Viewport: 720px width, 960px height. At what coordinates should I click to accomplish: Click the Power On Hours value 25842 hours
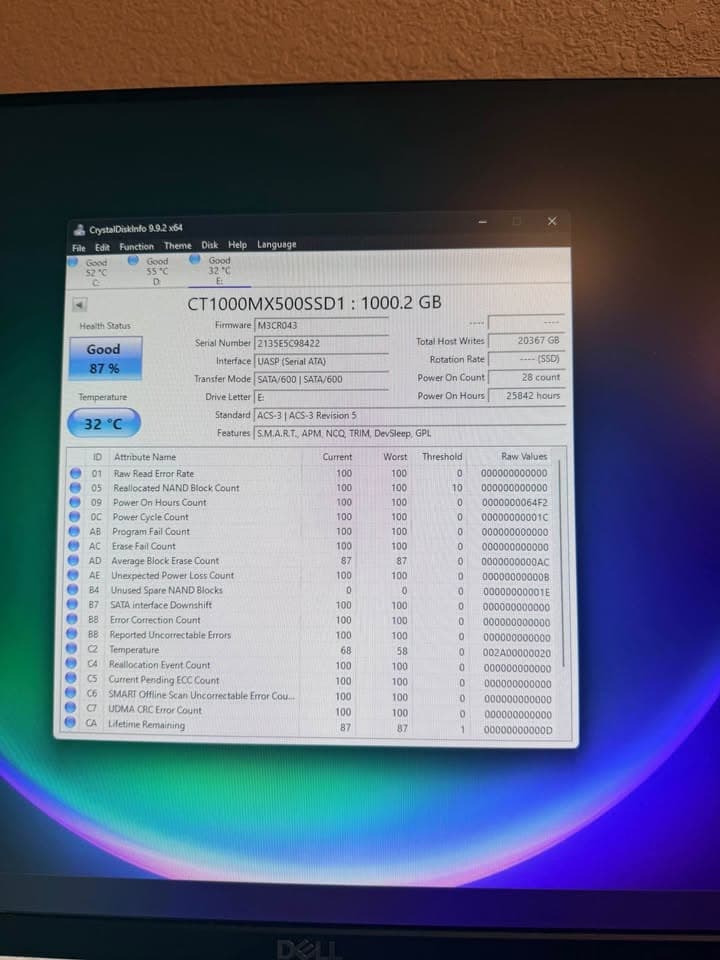(x=526, y=396)
